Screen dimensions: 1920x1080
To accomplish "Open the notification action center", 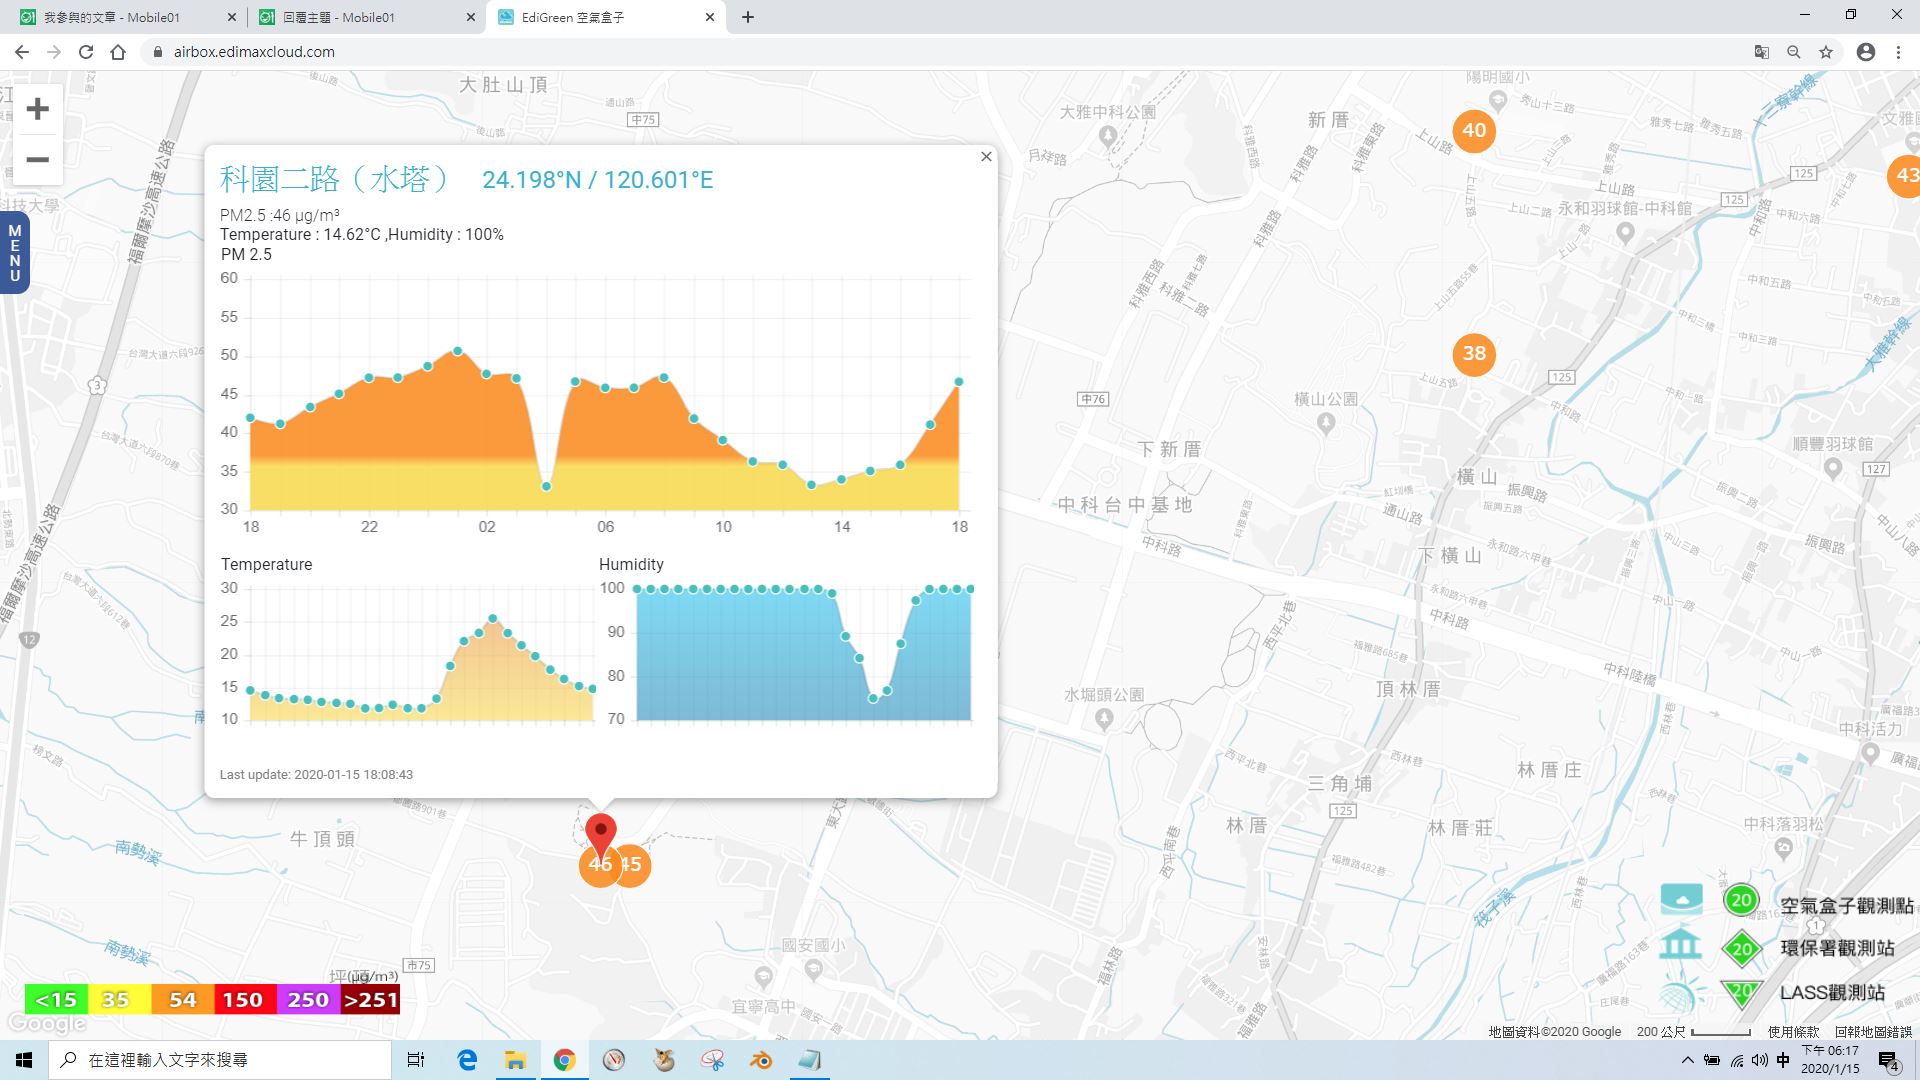I will click(1888, 1060).
